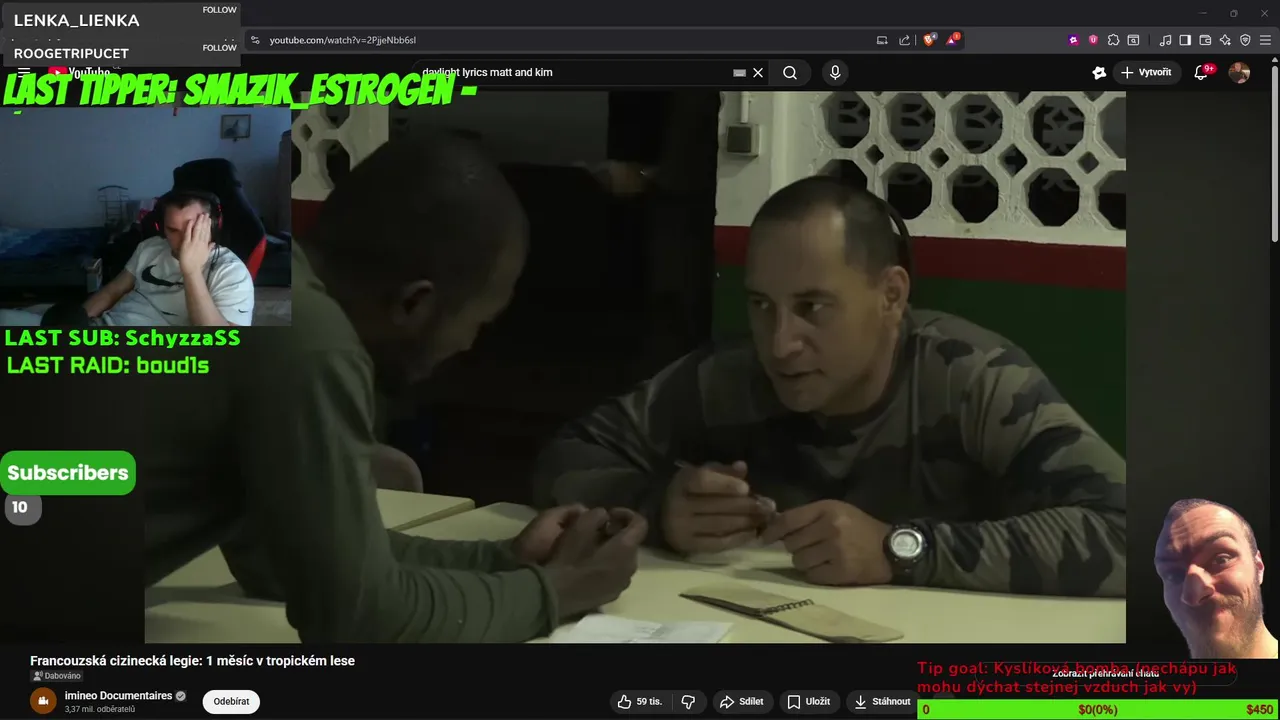Click the tip goal progress bar
The height and width of the screenshot is (720, 1280).
coord(1098,710)
